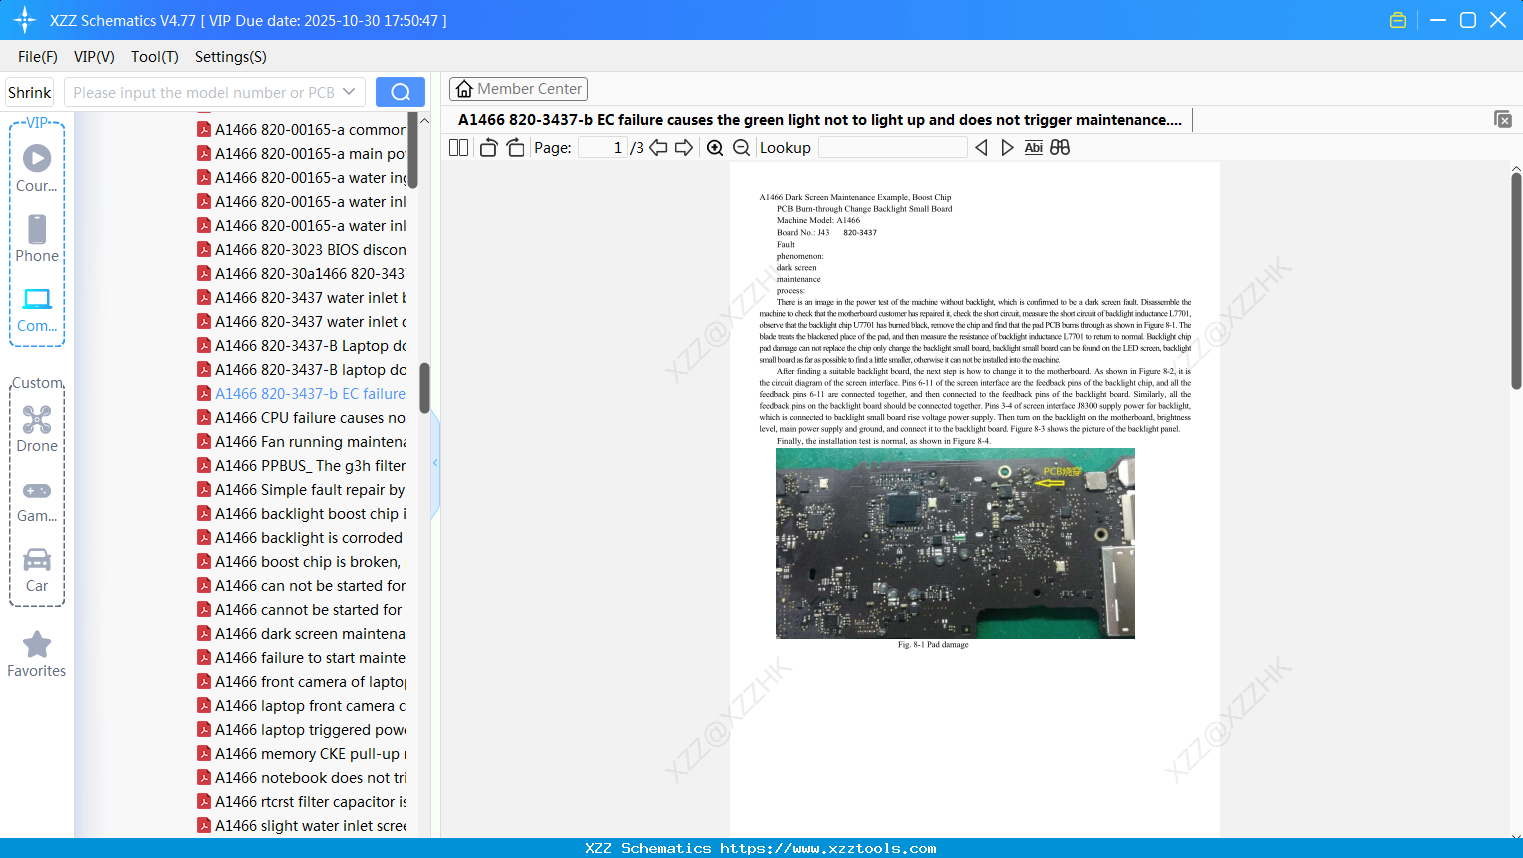
Task: Open 'A1466 laptop front camera' file
Action: pos(311,706)
